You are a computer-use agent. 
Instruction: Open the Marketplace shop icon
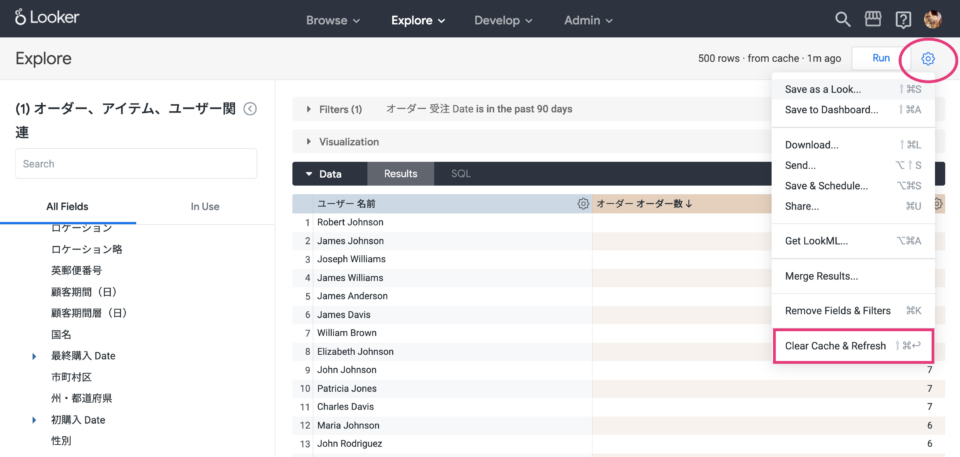click(x=873, y=19)
